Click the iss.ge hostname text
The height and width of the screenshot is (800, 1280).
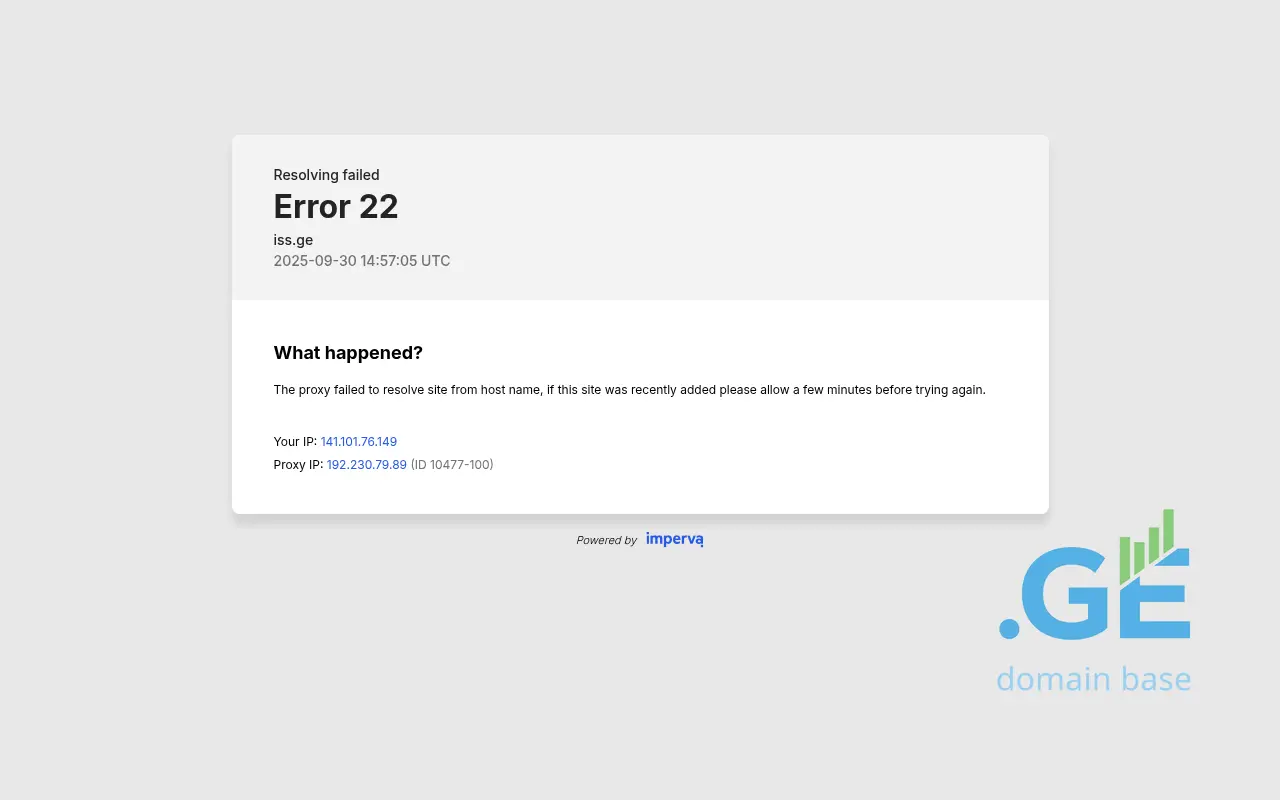[x=293, y=240]
